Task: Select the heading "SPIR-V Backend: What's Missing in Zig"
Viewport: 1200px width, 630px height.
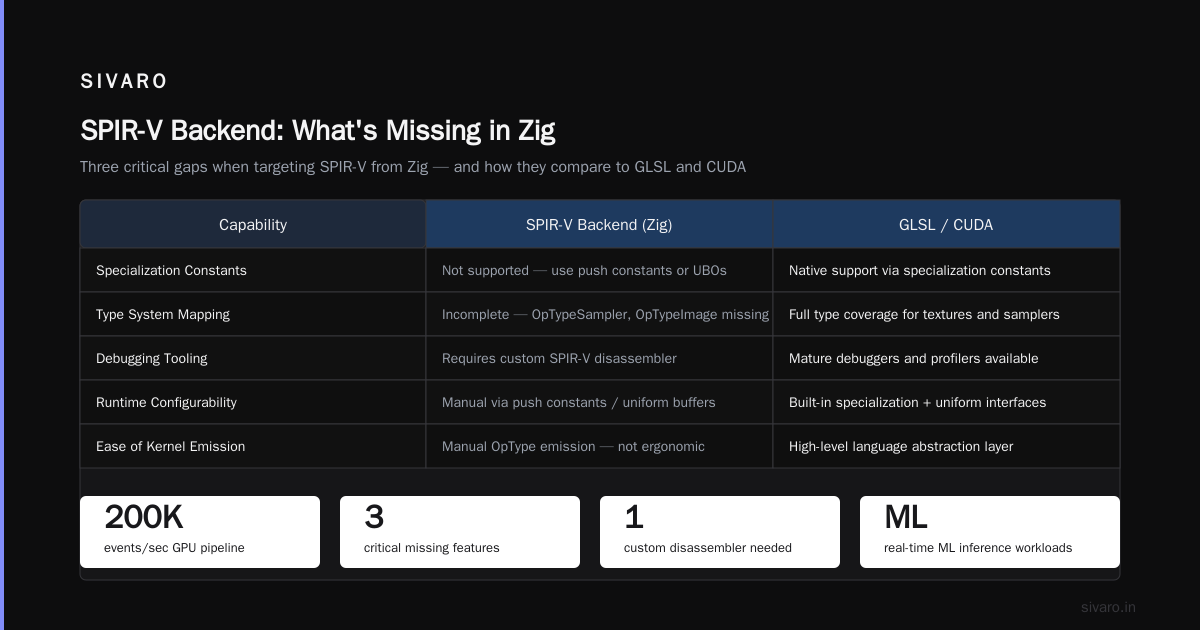Action: (x=317, y=130)
